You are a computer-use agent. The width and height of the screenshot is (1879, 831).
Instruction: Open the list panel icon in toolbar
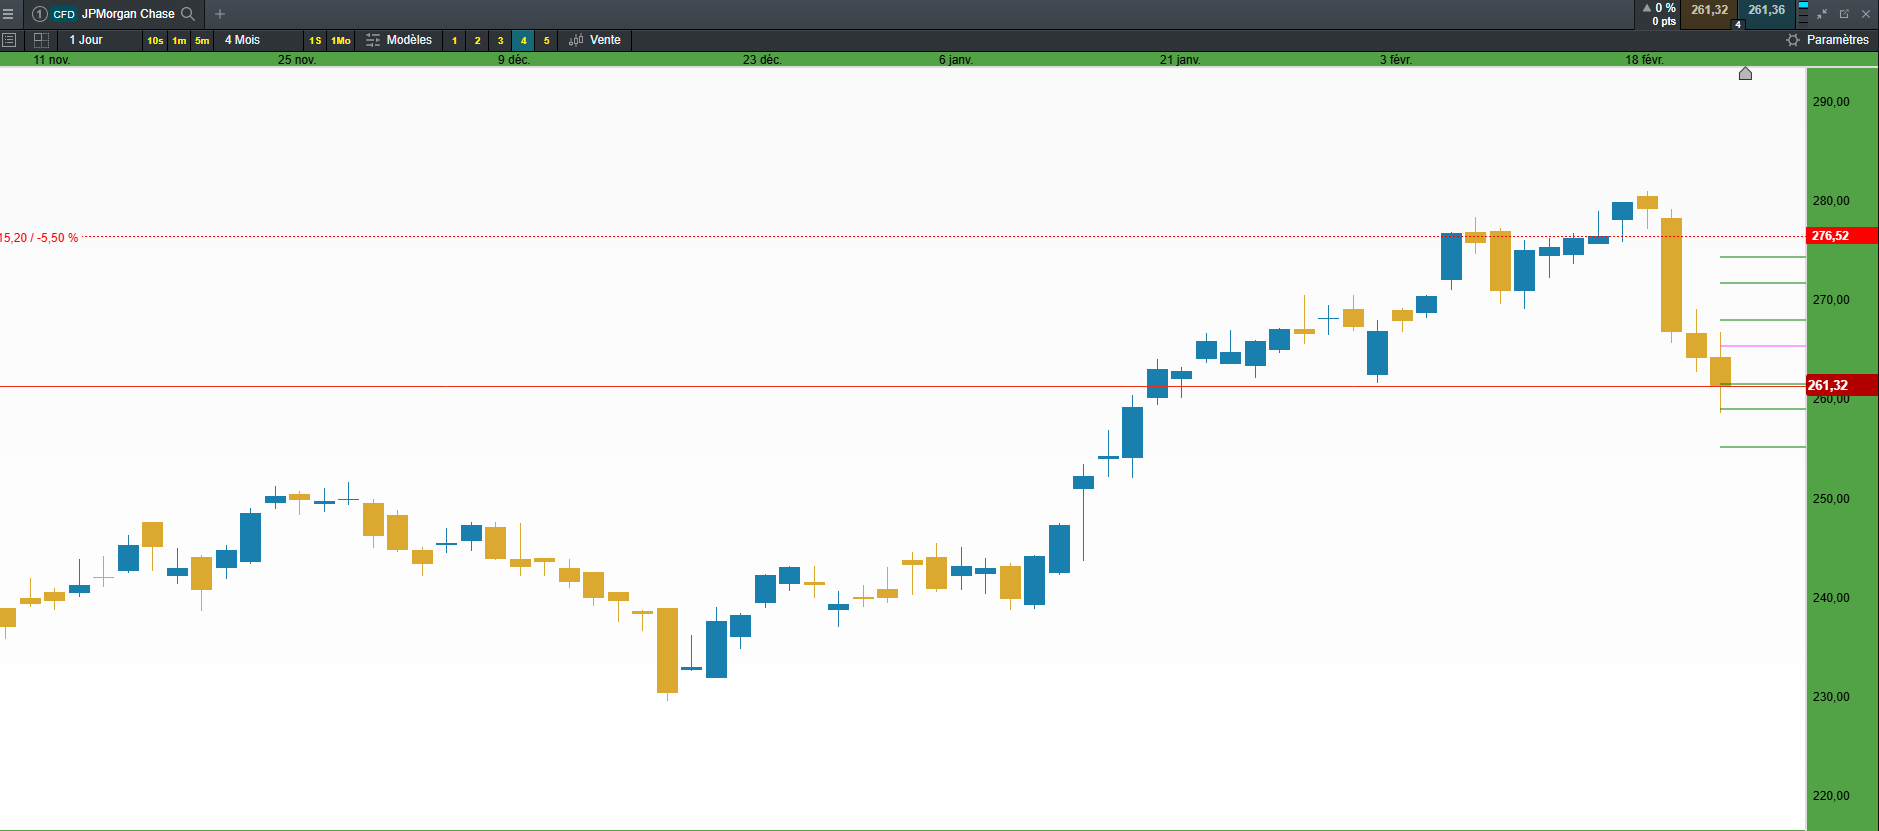point(9,40)
